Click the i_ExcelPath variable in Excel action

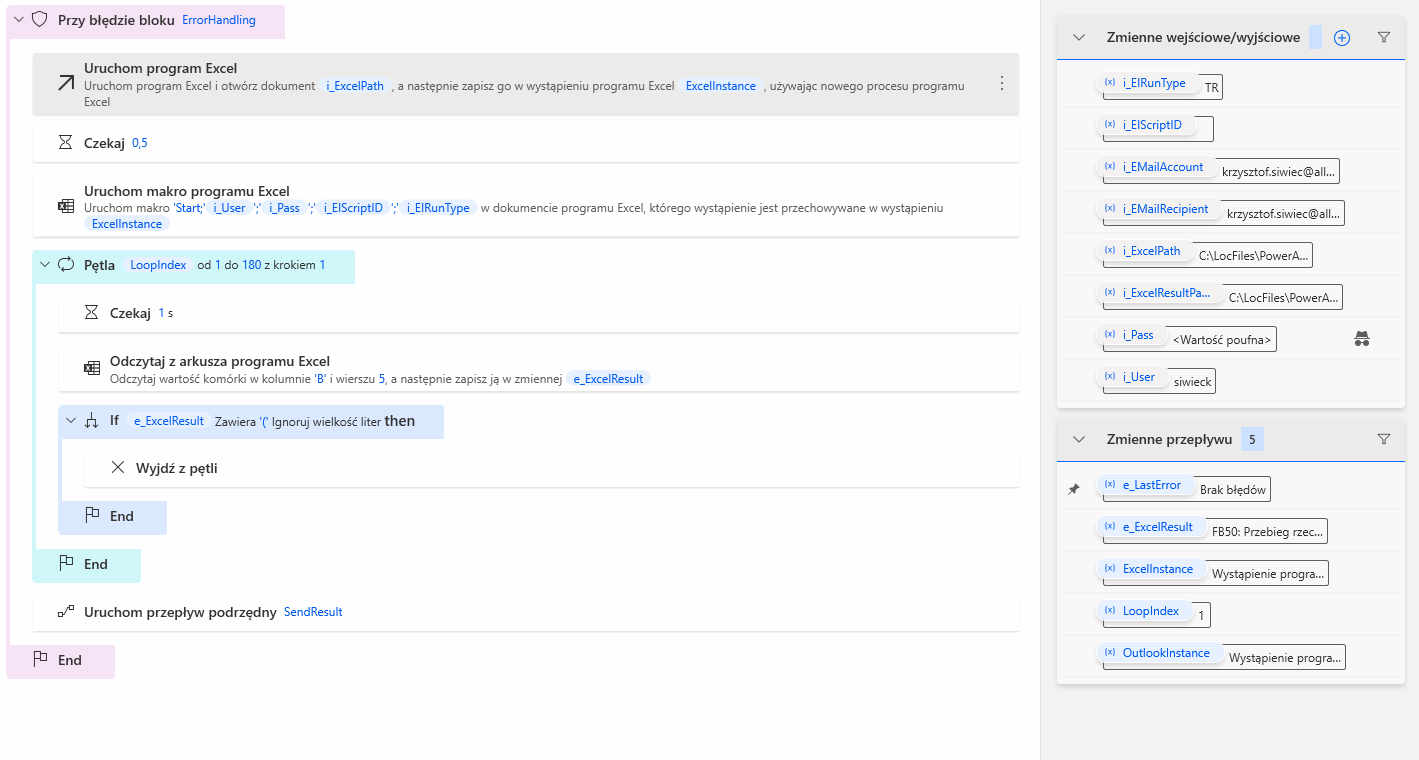tap(355, 86)
